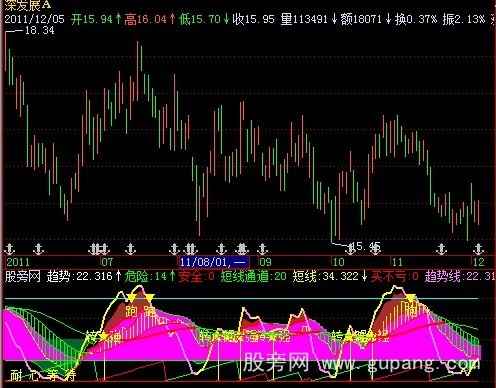Image resolution: width=496 pixels, height=388 pixels.
Task: Click the 12 month label on the time axis
Action: (x=479, y=262)
